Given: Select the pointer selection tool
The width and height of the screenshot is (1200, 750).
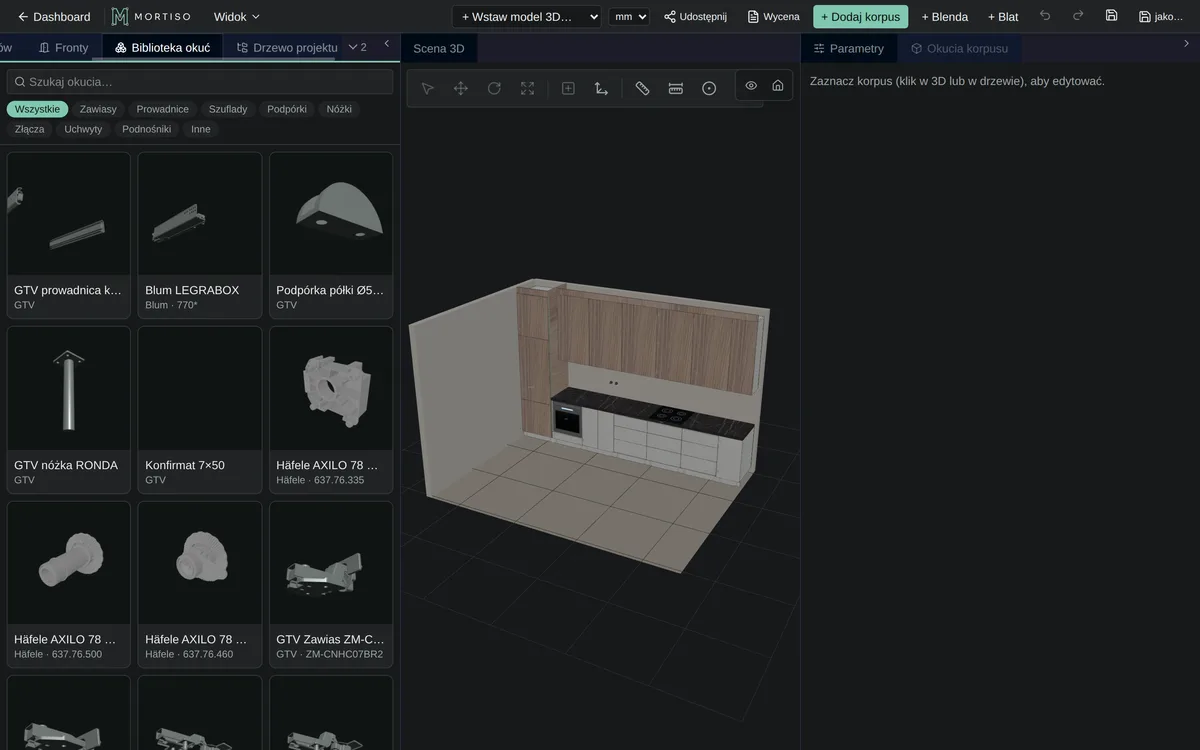Looking at the screenshot, I should pos(428,88).
